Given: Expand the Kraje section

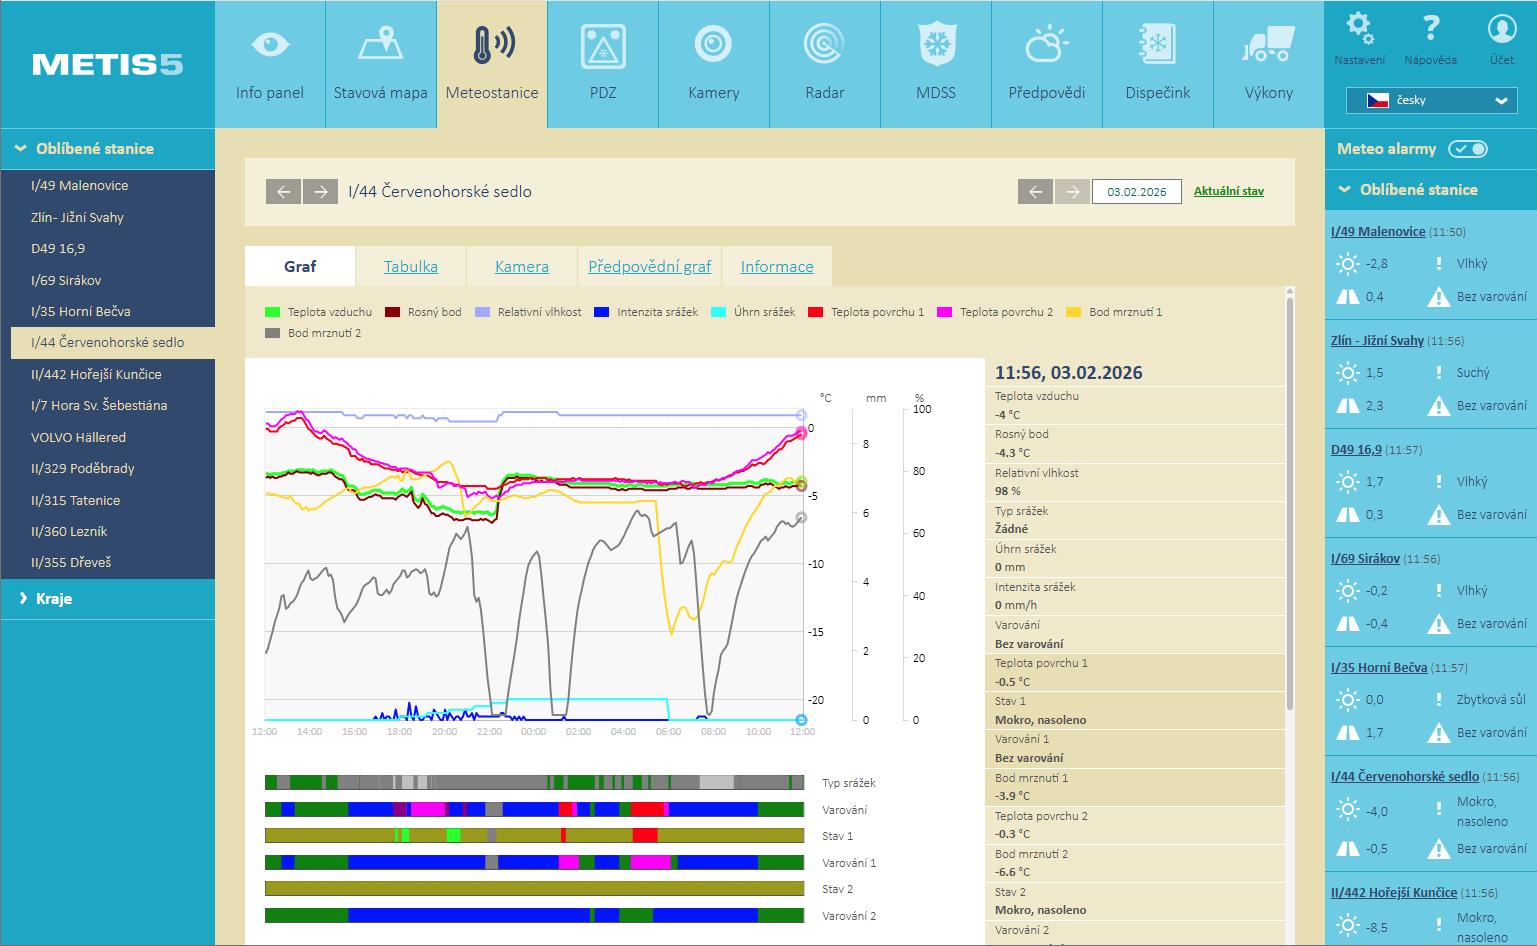Looking at the screenshot, I should [54, 599].
